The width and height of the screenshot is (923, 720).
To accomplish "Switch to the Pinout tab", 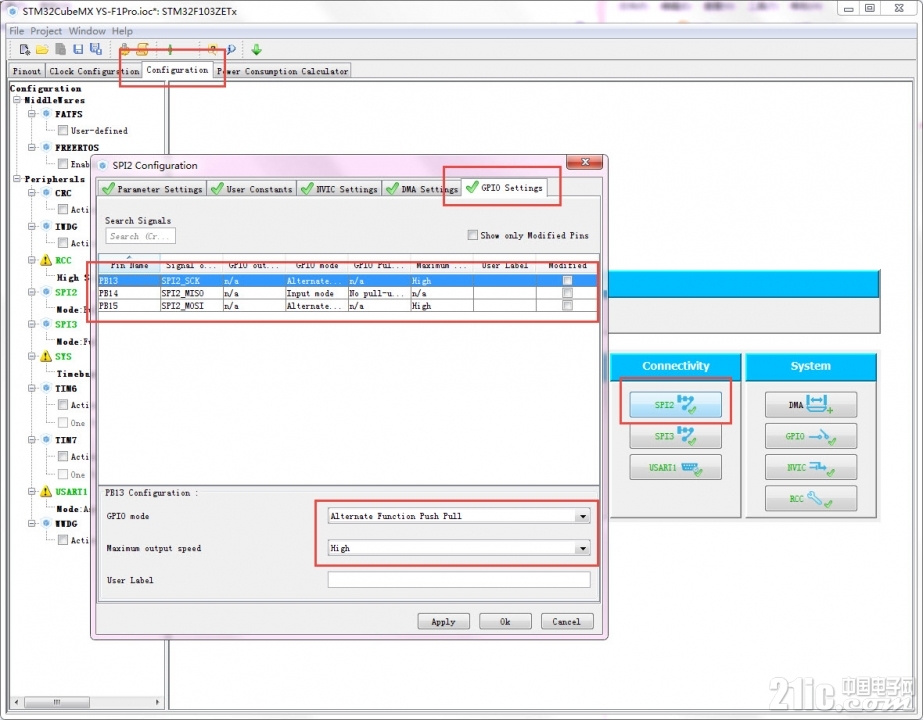I will coord(27,71).
